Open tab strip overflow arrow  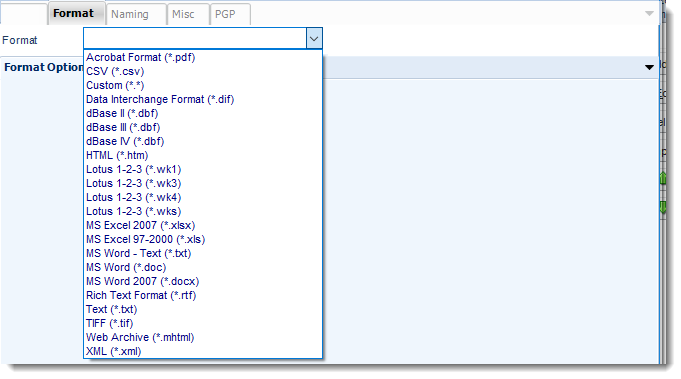(649, 13)
